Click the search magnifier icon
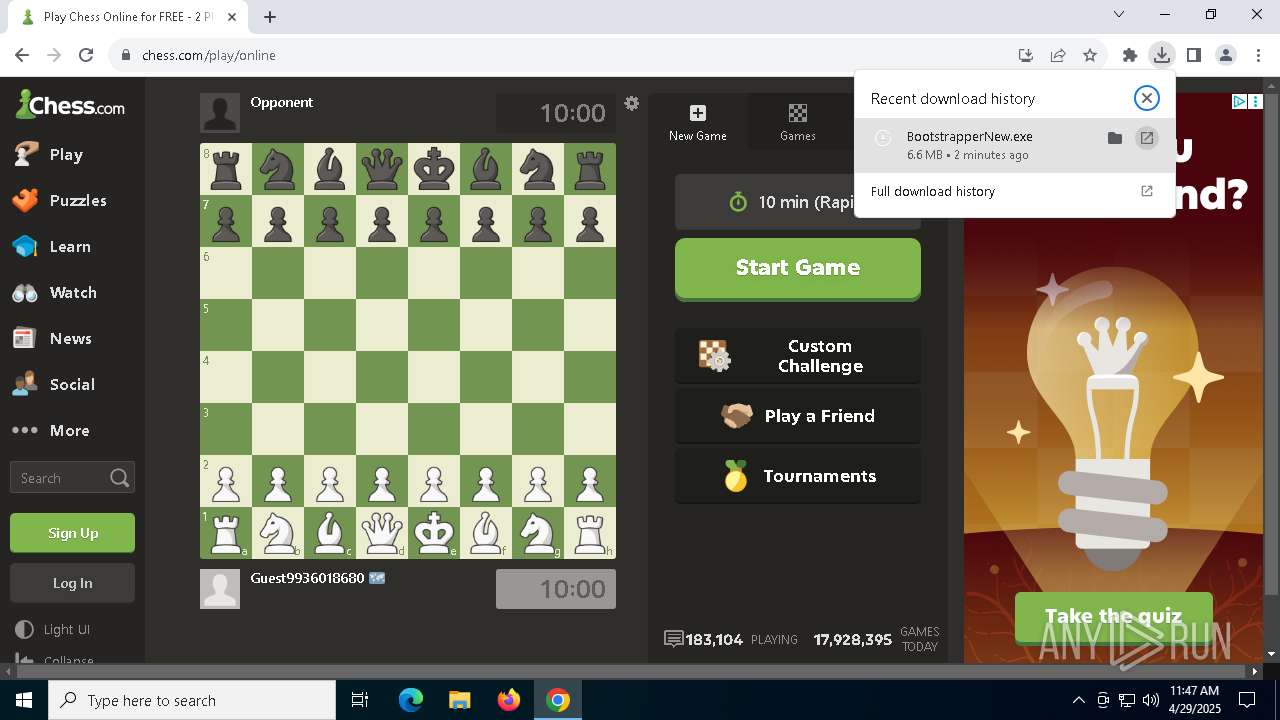Screen dimensions: 1280x720 point(119,478)
